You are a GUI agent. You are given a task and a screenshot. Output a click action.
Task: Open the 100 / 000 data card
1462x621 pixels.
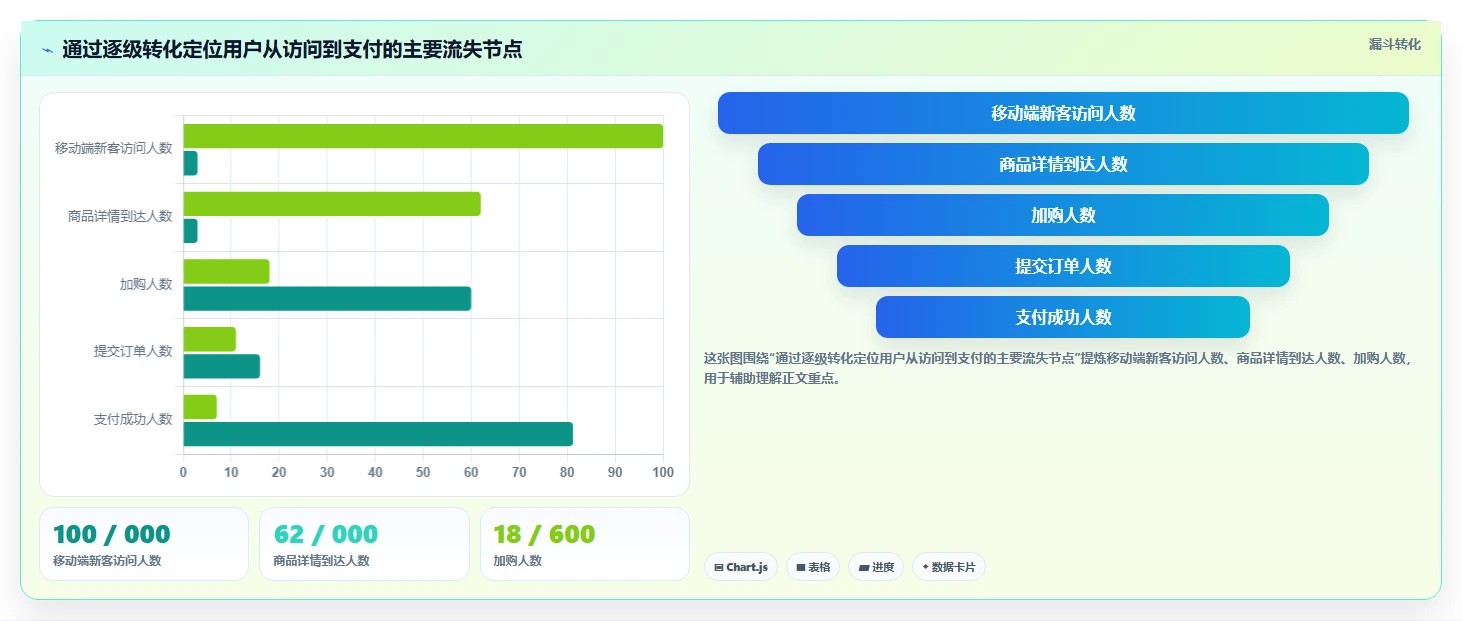click(x=144, y=544)
